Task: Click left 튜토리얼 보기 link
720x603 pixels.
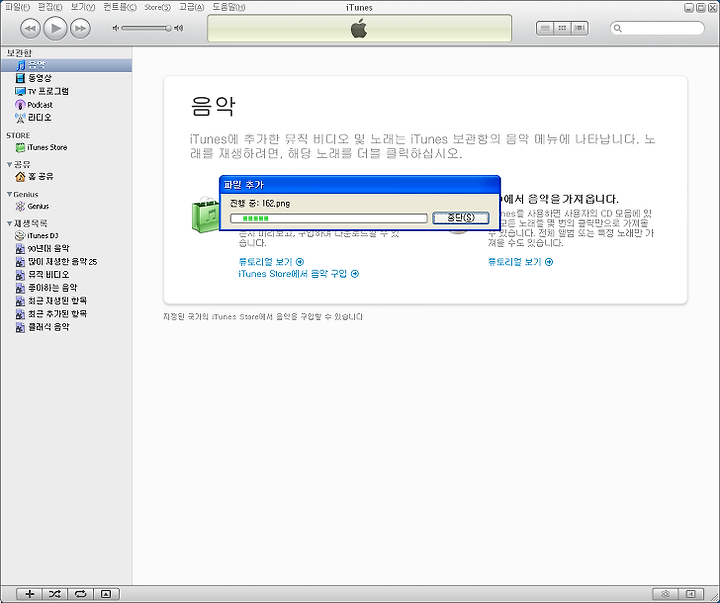Action: 271,262
